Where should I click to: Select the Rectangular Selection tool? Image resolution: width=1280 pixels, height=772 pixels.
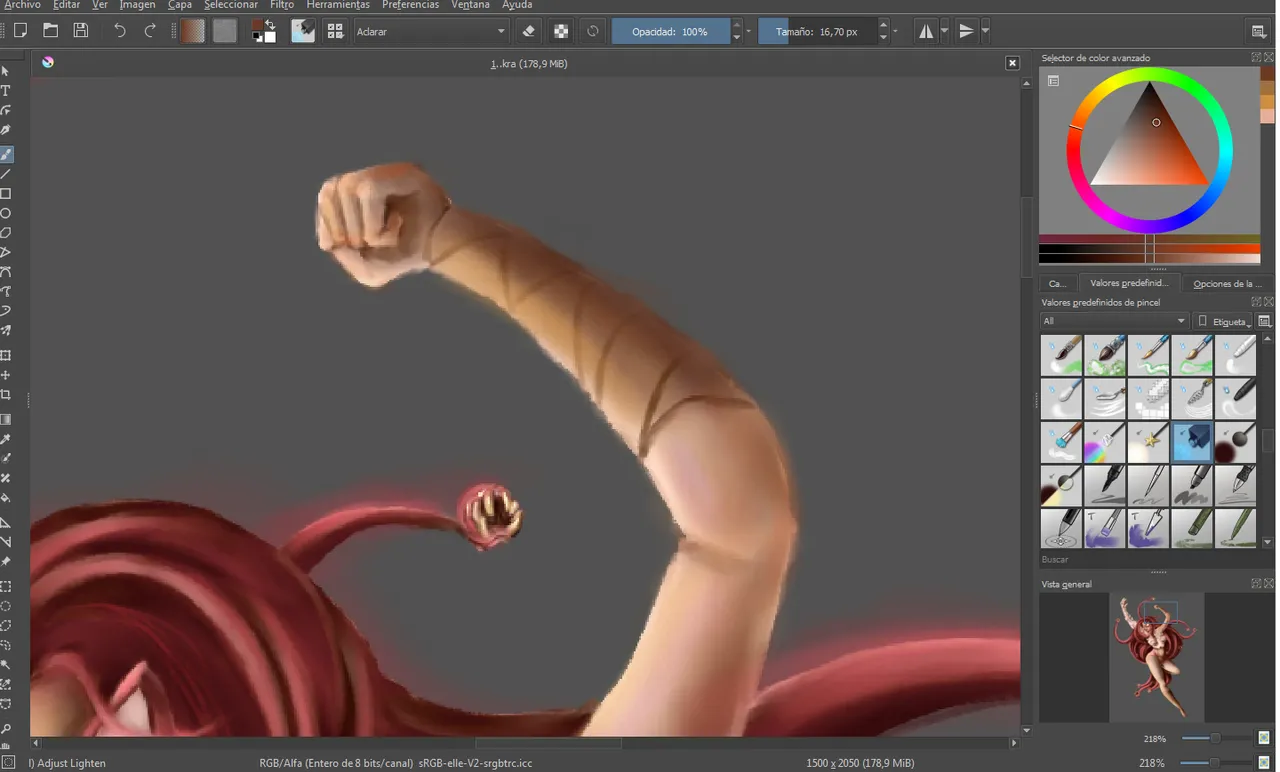click(6, 586)
